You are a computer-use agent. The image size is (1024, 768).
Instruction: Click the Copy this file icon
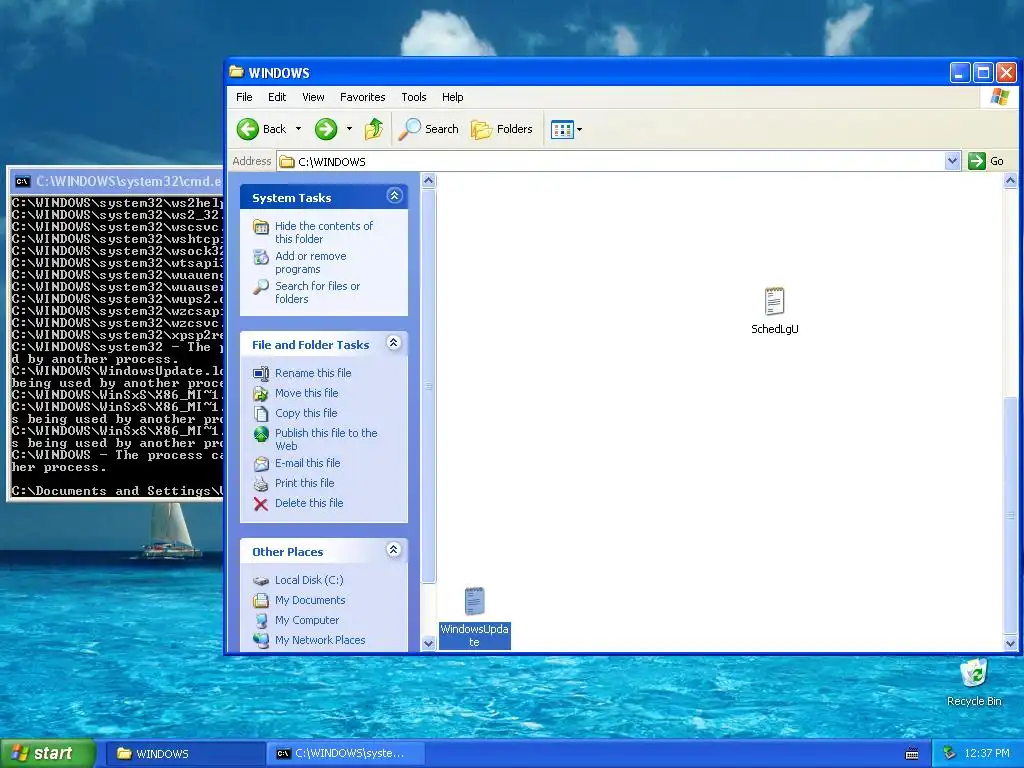261,413
